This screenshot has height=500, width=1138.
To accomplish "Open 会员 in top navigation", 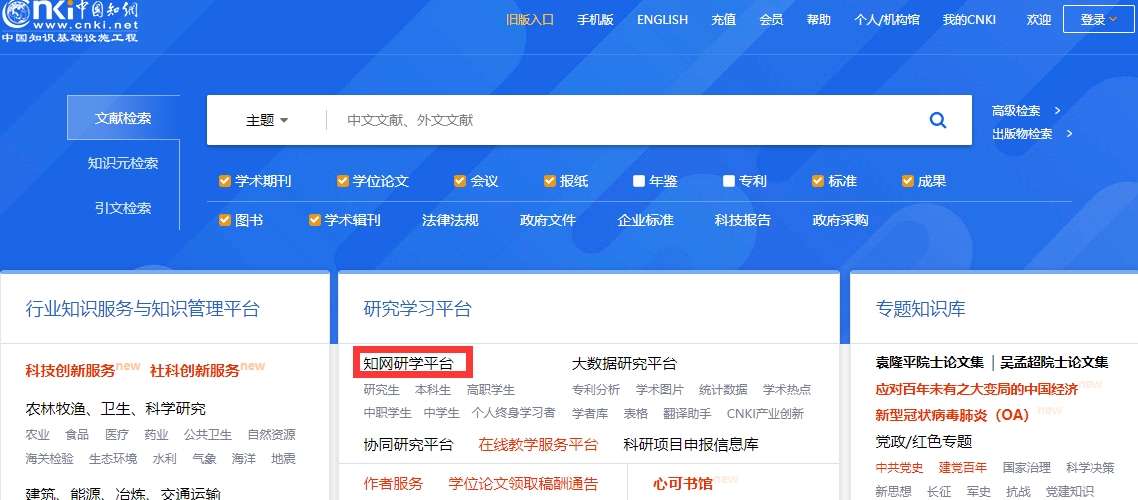I will pyautogui.click(x=771, y=20).
